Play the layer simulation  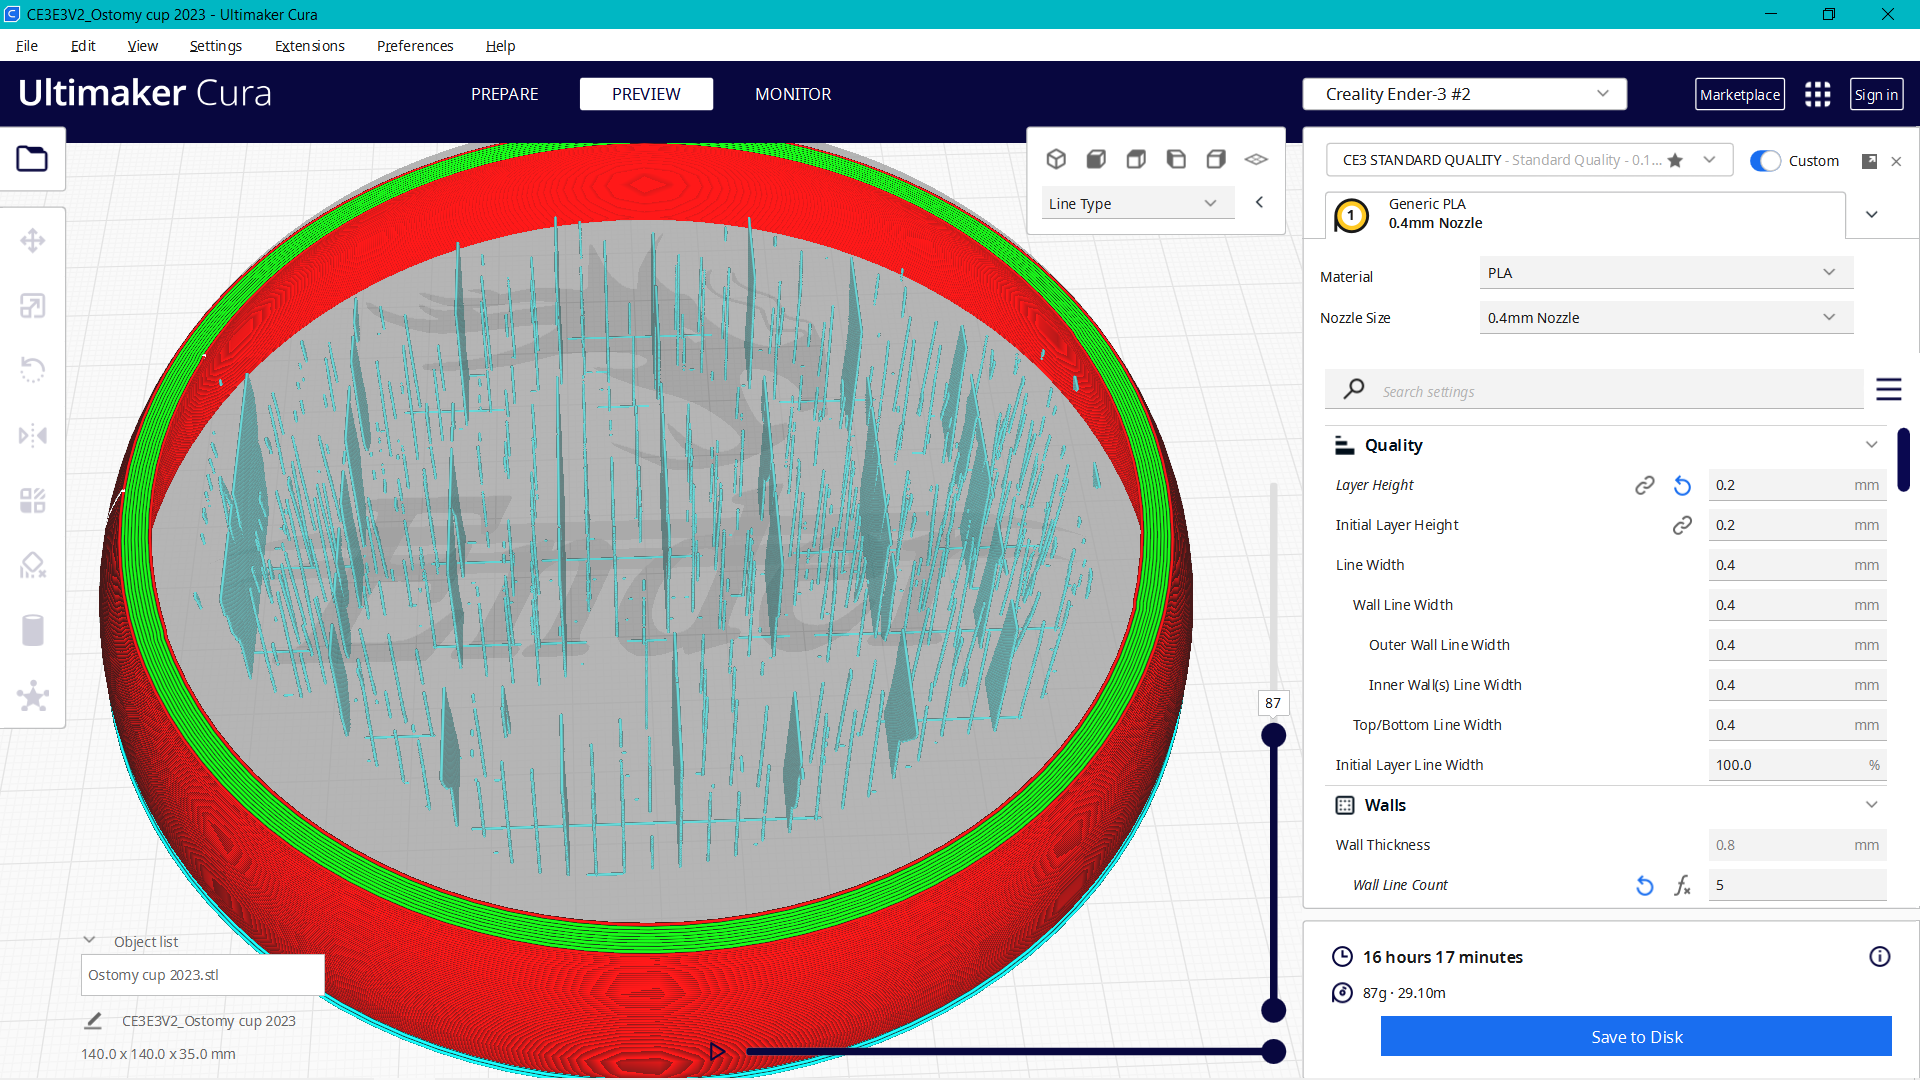(x=717, y=1051)
